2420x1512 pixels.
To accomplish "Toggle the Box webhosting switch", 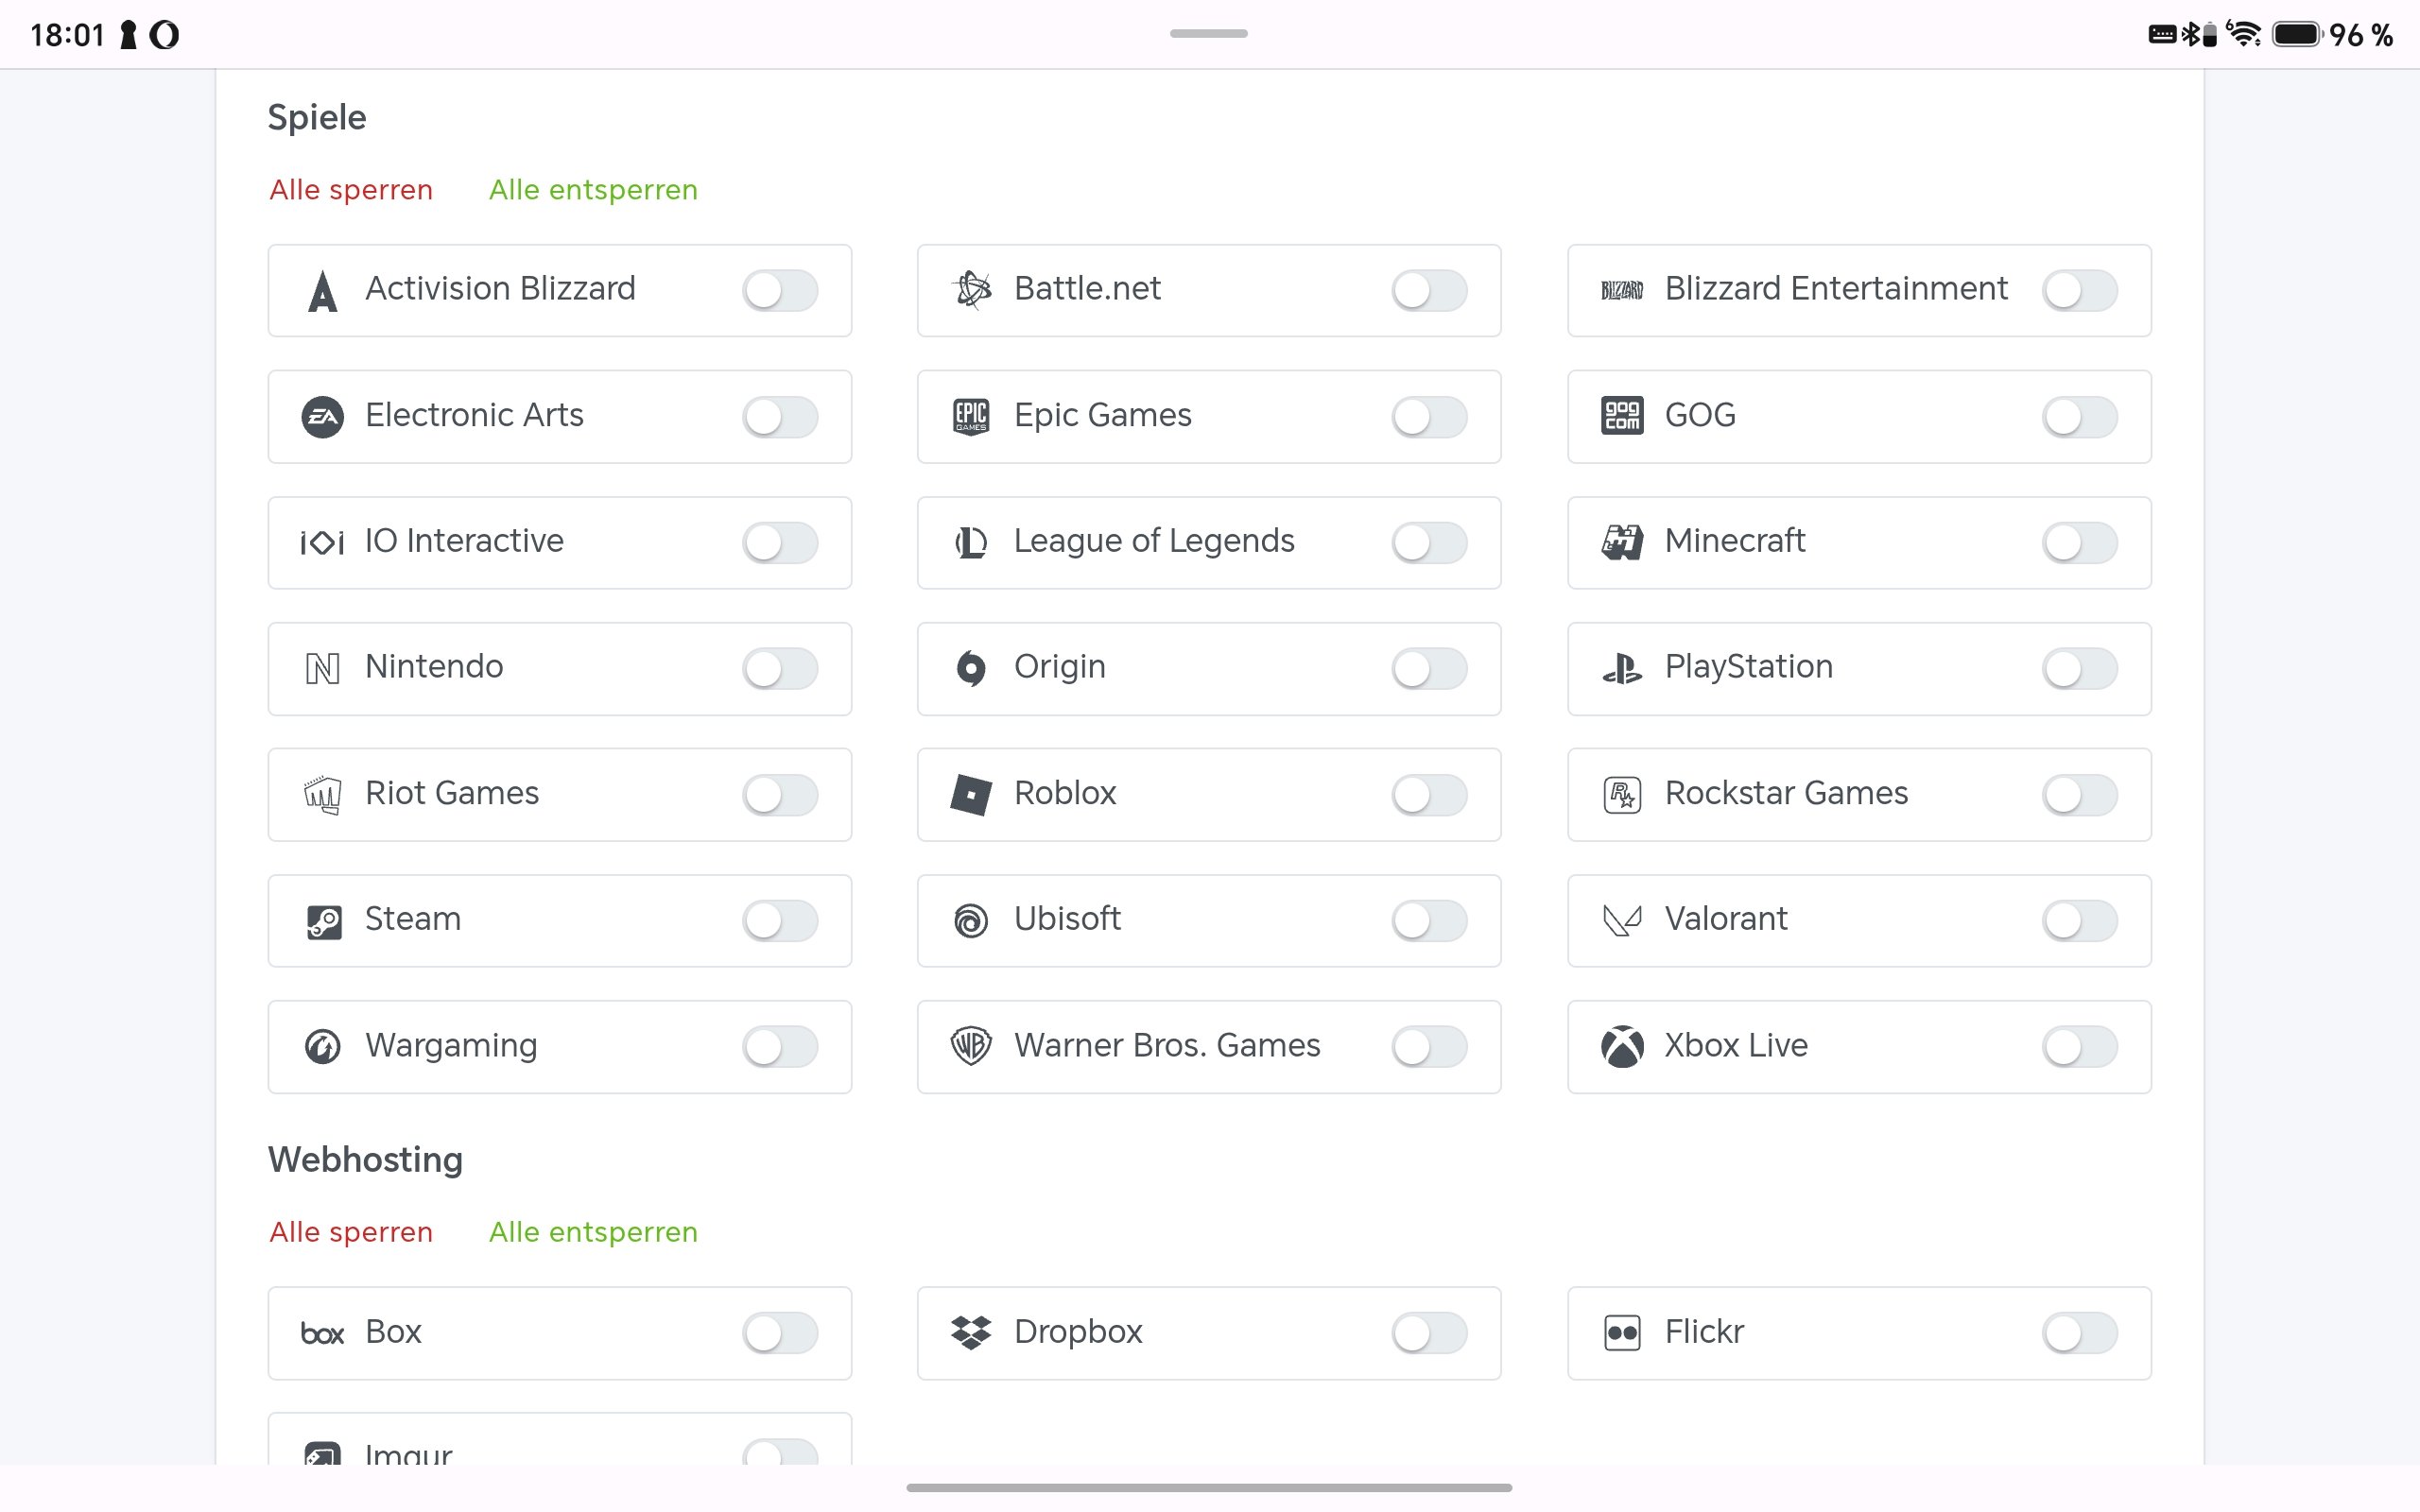I will (x=780, y=1333).
